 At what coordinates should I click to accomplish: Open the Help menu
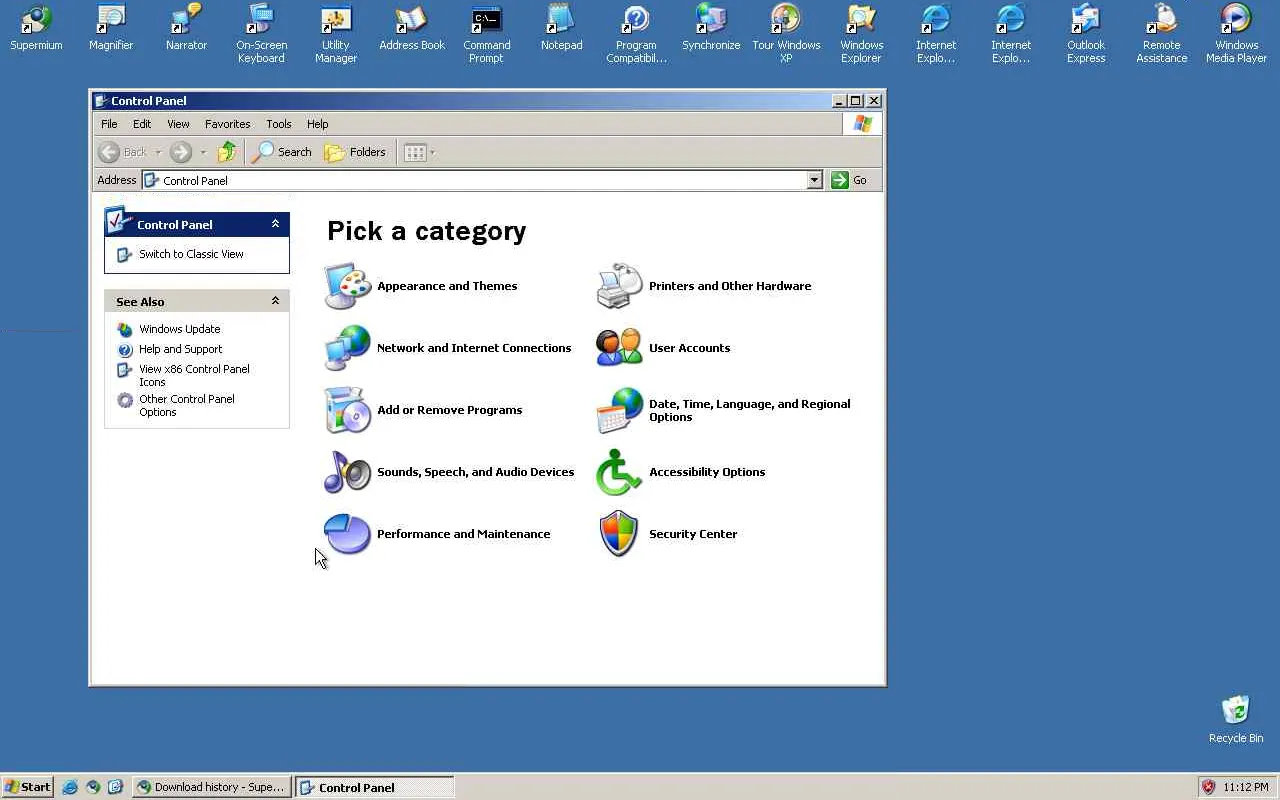tap(317, 124)
